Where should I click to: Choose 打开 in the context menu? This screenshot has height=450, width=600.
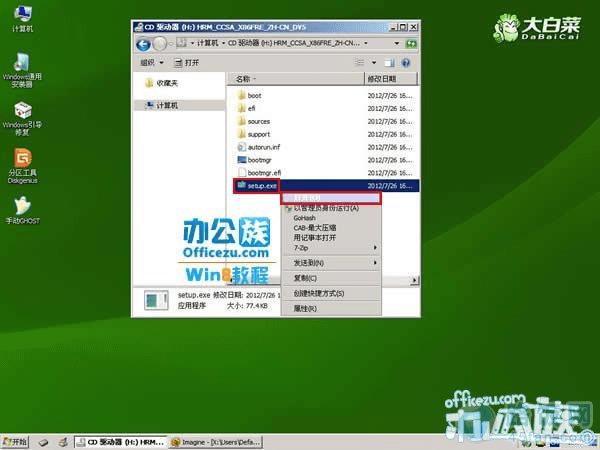click(x=331, y=198)
